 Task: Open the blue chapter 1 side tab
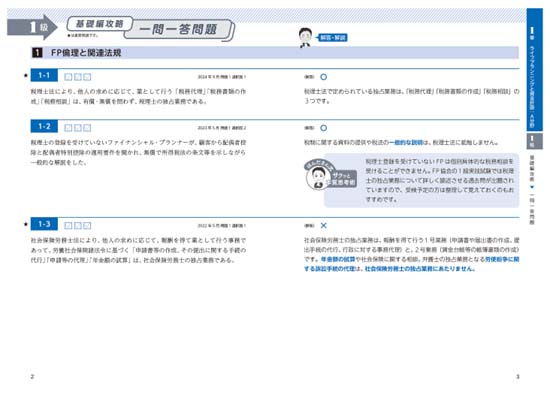point(534,69)
